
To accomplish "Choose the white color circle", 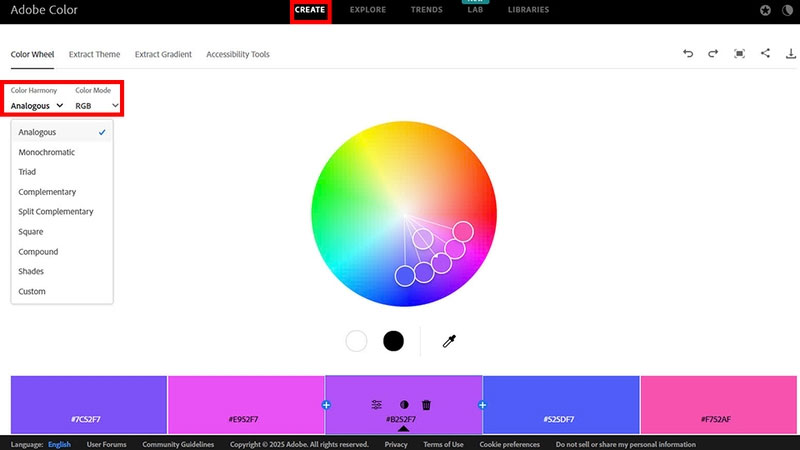I will pyautogui.click(x=357, y=341).
